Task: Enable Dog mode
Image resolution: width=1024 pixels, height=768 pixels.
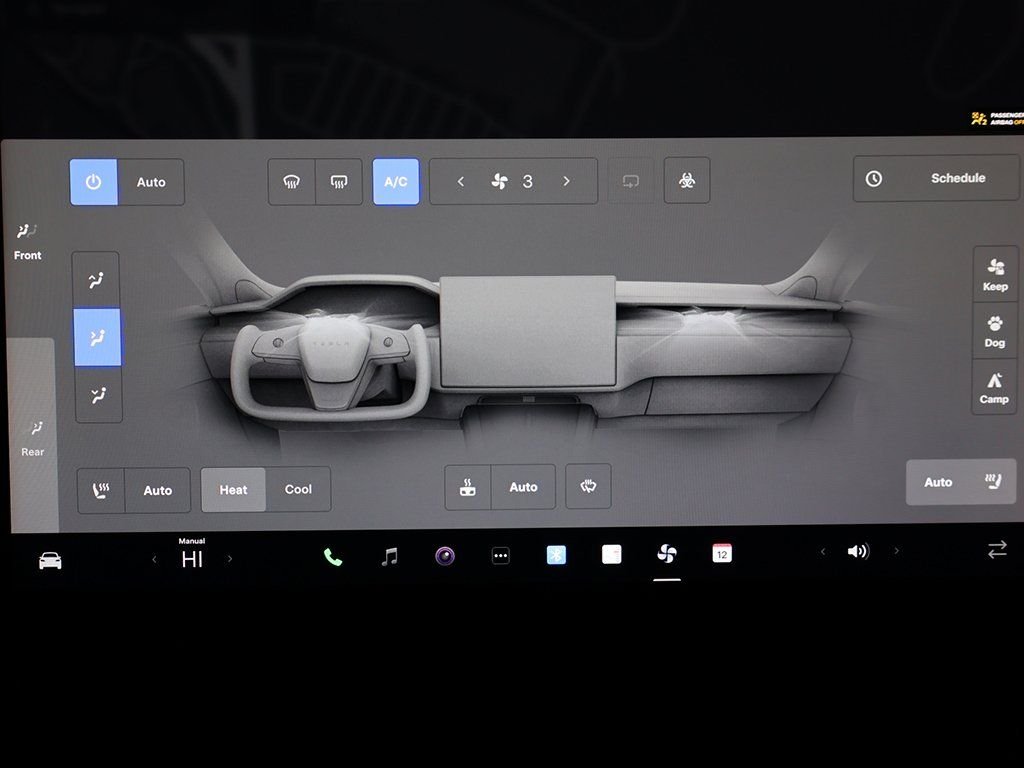Action: tap(994, 331)
